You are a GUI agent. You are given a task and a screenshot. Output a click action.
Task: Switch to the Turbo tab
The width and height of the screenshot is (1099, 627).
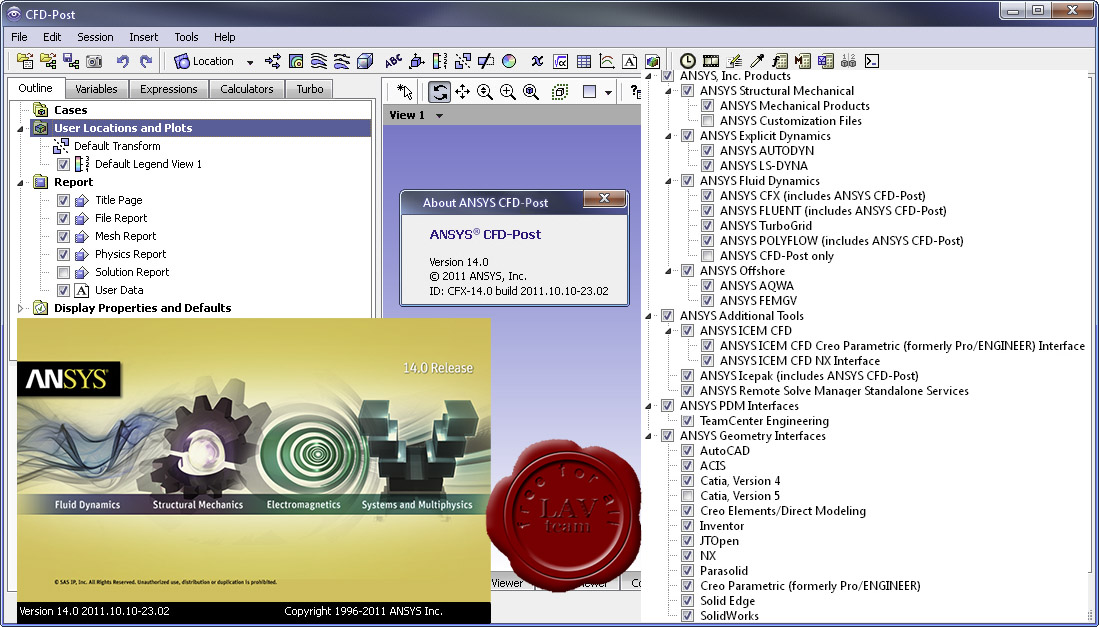(310, 89)
